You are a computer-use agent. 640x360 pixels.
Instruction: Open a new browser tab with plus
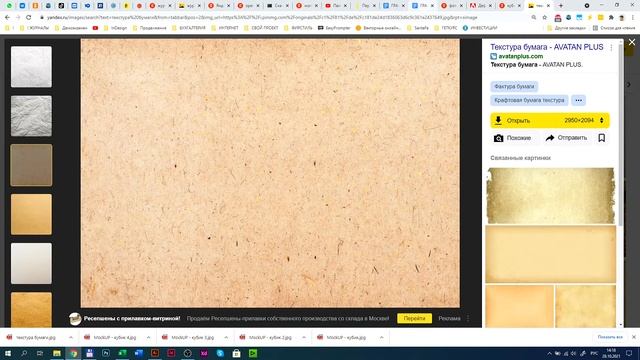click(x=560, y=6)
